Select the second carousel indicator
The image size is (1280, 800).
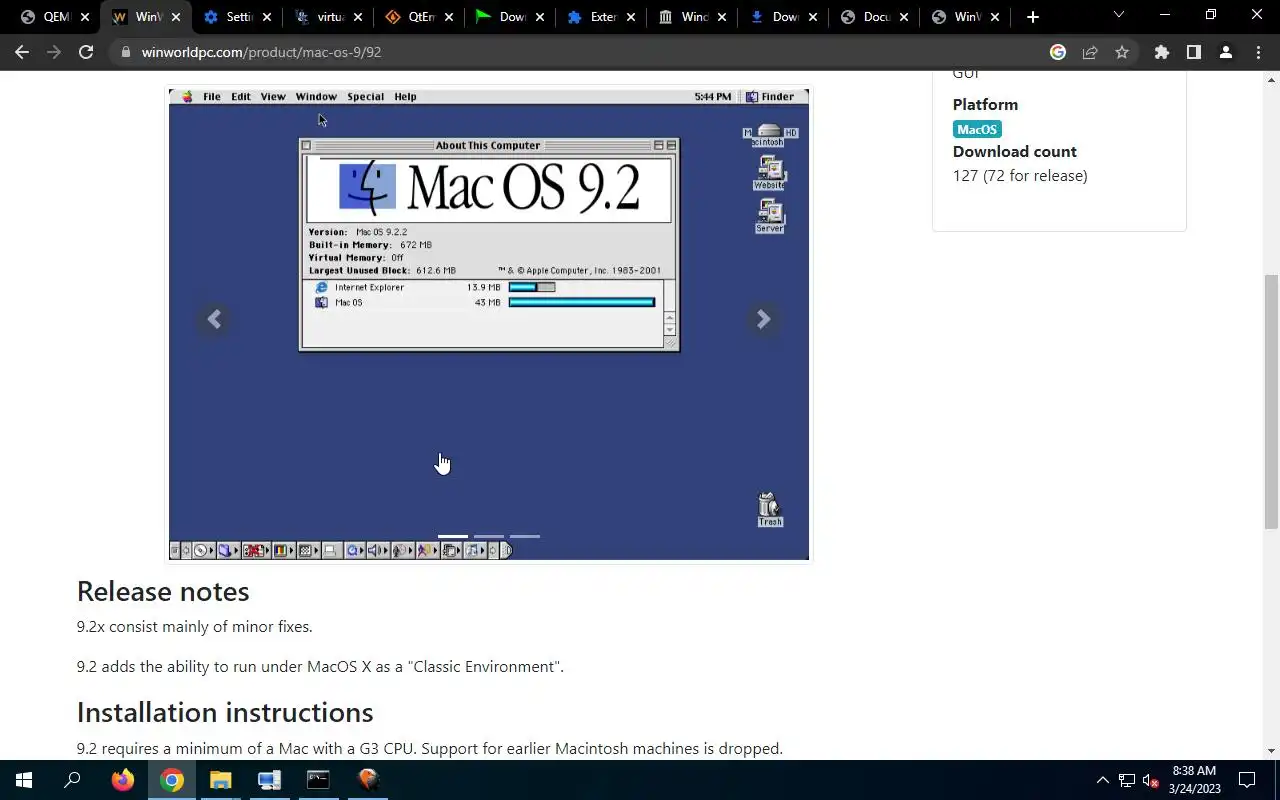[x=489, y=536]
